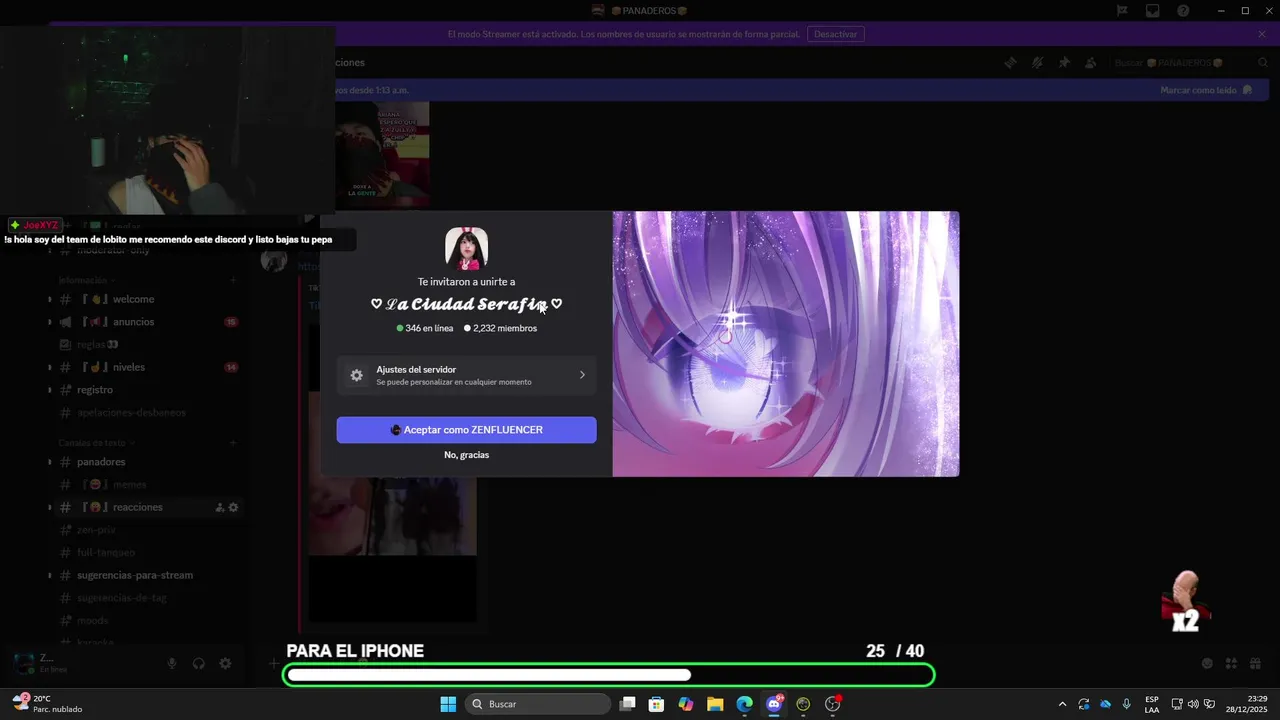Collapse the Información category
The height and width of the screenshot is (720, 1280).
[86, 280]
